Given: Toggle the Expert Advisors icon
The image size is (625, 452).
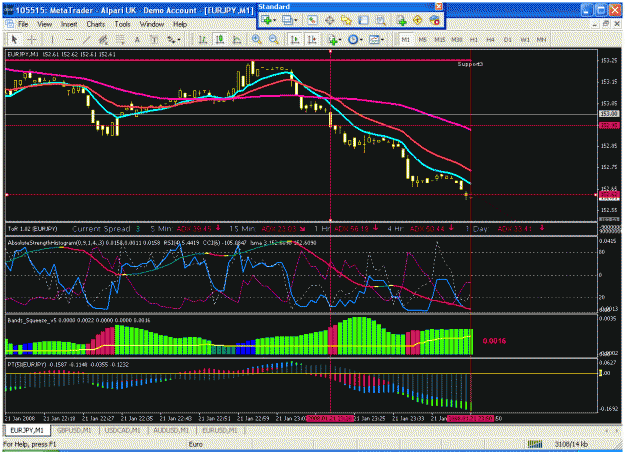Looking at the screenshot, I should click(434, 20).
